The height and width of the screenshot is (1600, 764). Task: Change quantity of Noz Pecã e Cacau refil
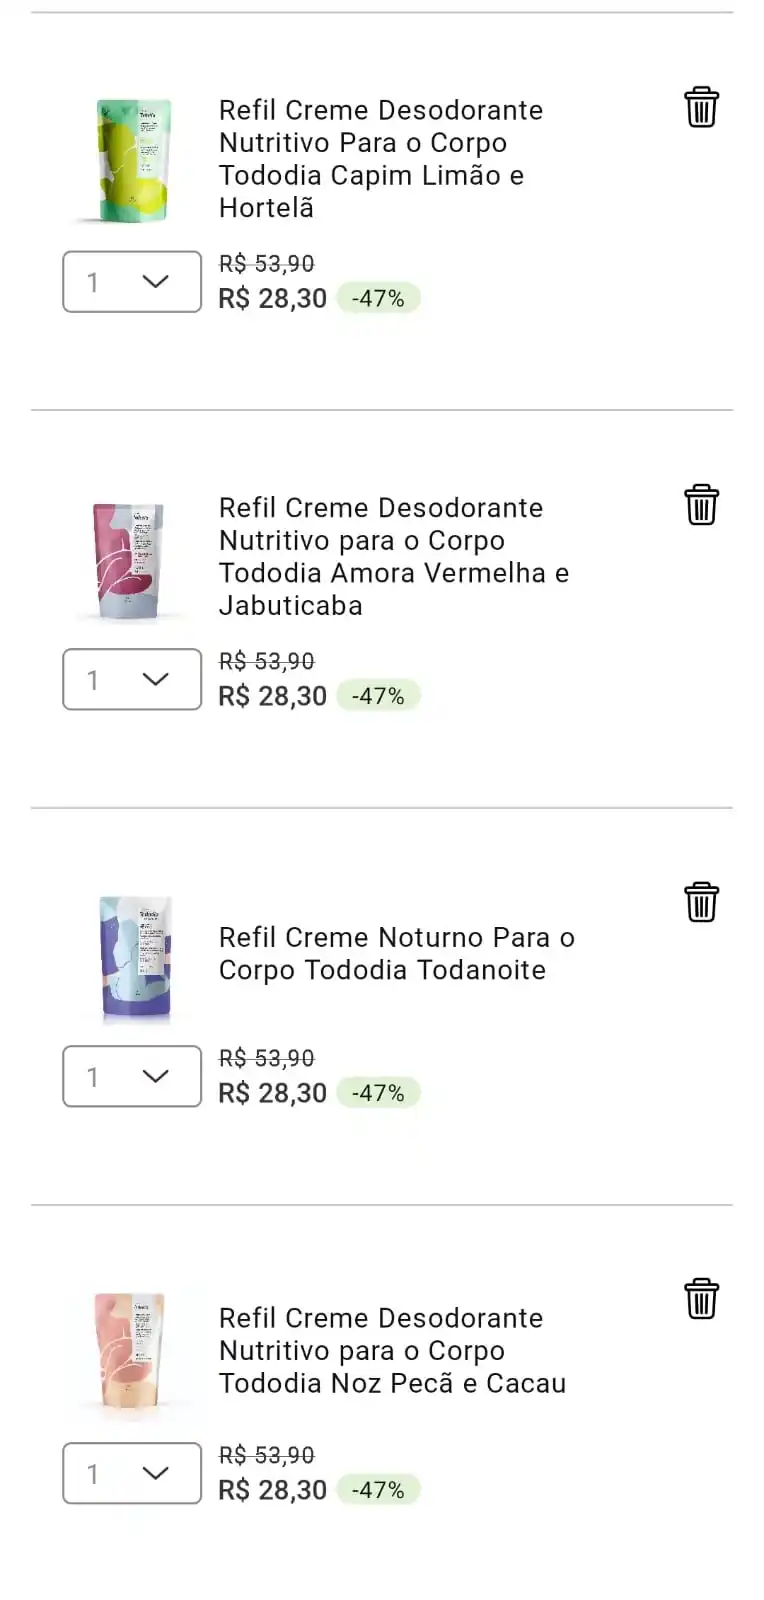click(x=132, y=1473)
